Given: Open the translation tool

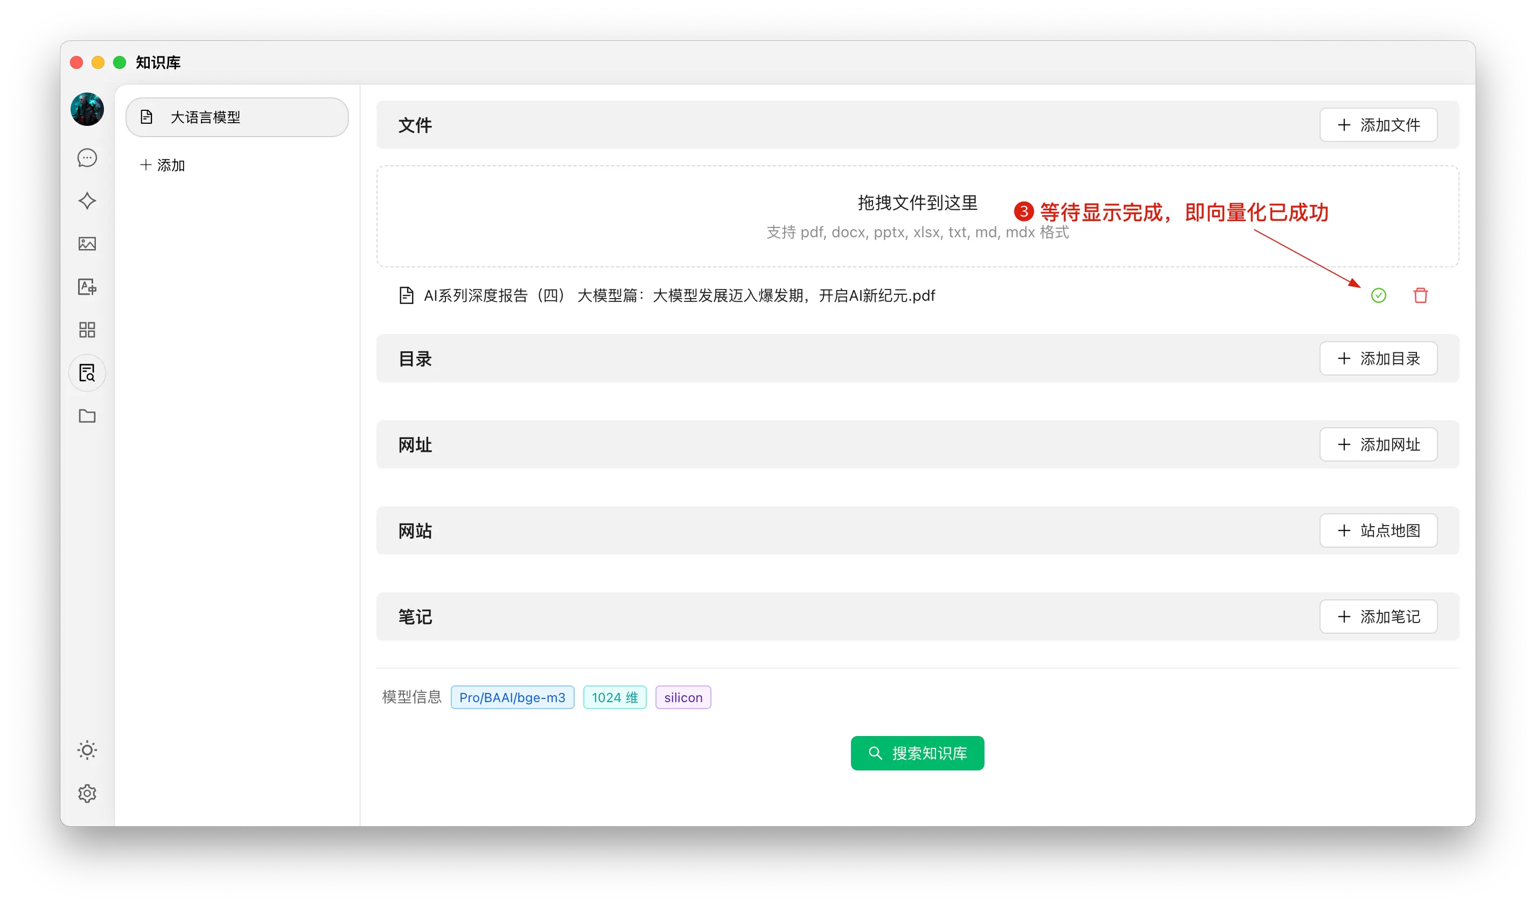Looking at the screenshot, I should [87, 286].
